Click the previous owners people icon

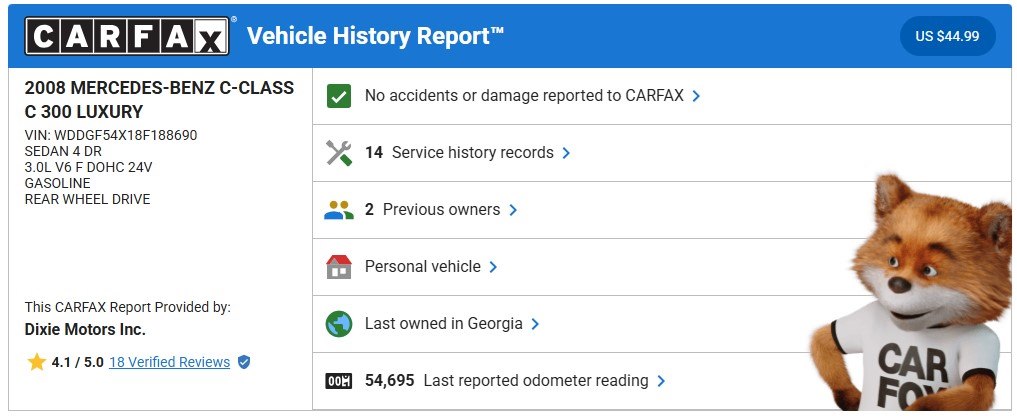(x=339, y=210)
